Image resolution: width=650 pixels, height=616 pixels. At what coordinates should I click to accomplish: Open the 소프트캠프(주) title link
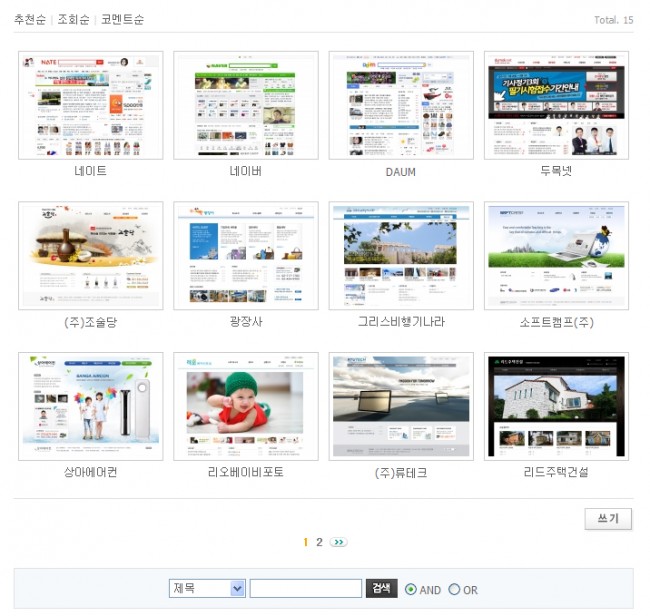click(x=556, y=322)
